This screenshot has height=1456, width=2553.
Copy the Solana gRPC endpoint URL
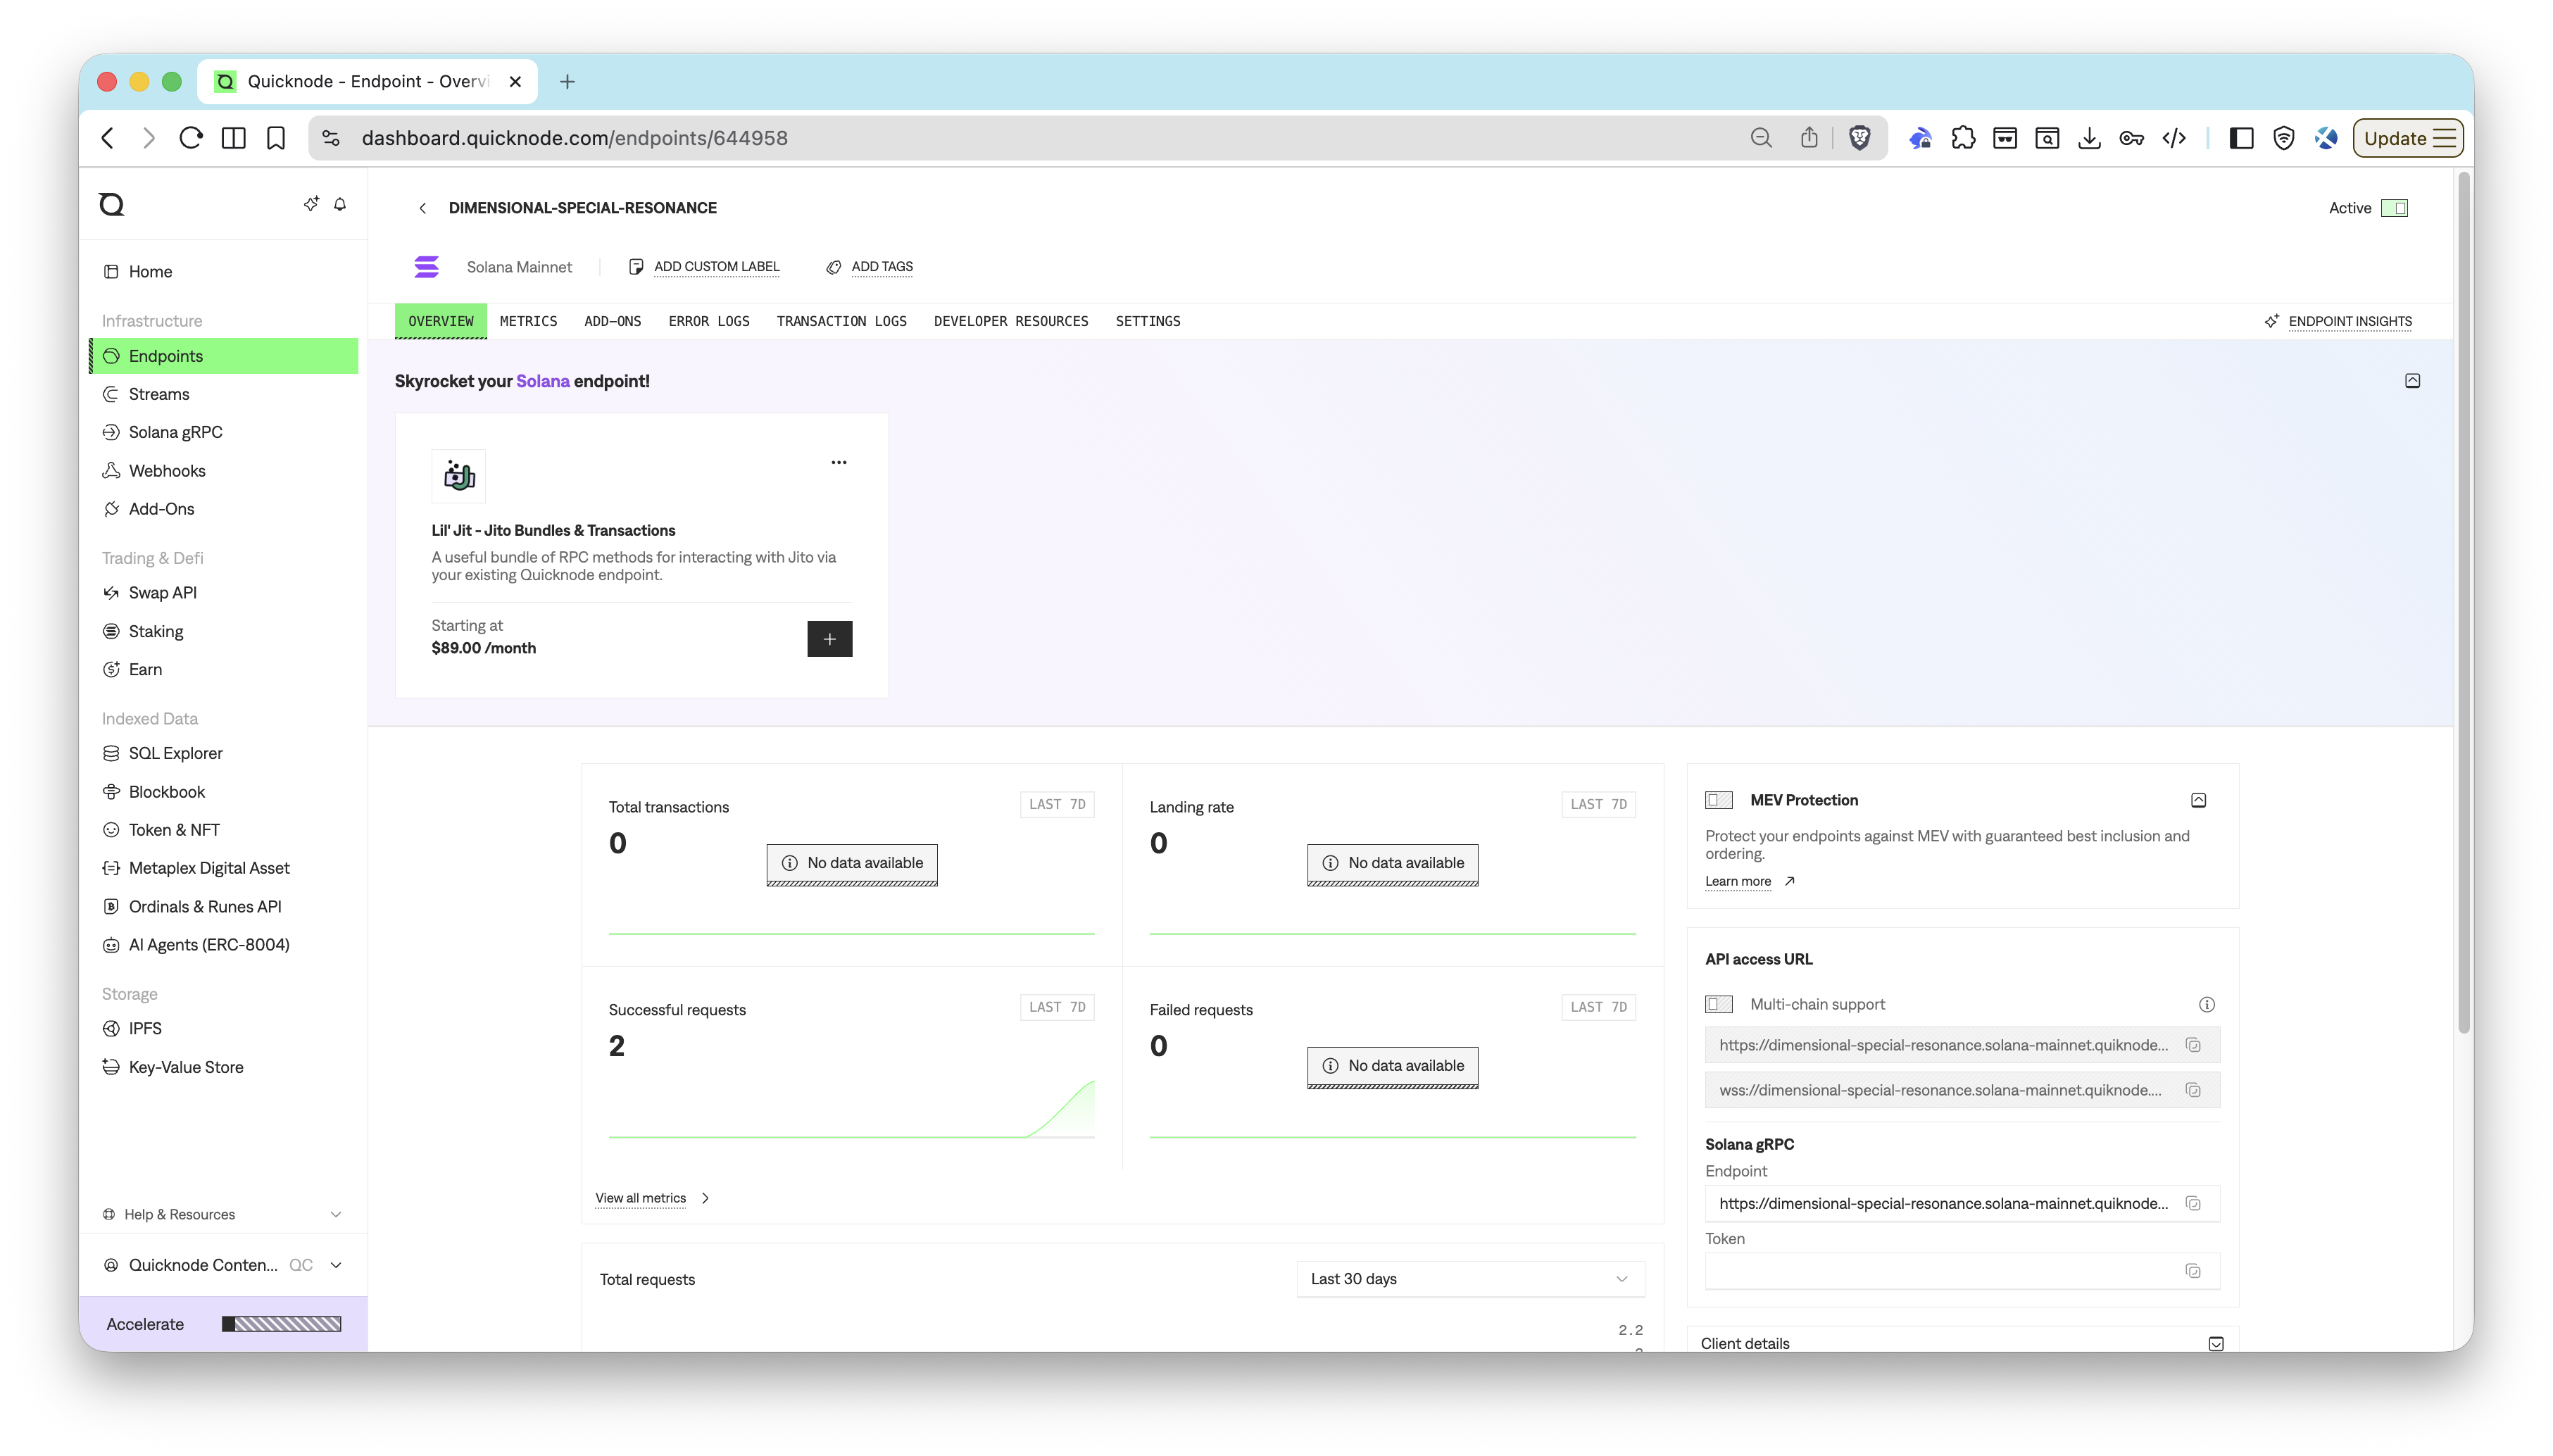(x=2192, y=1203)
